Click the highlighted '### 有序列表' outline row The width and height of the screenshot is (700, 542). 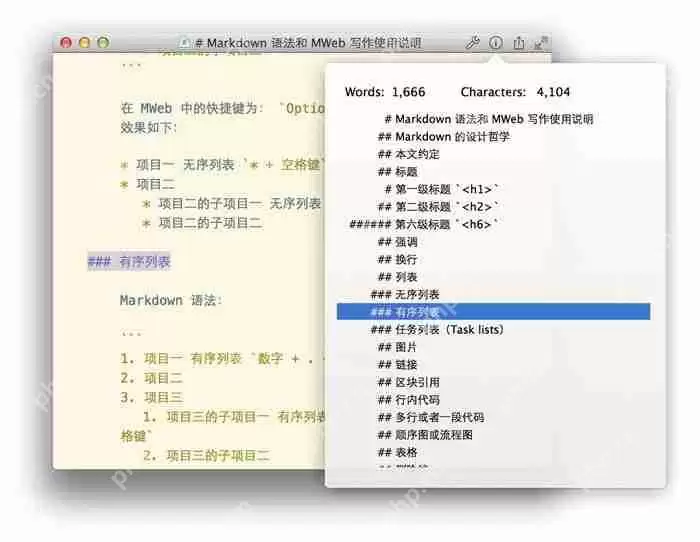pyautogui.click(x=493, y=312)
